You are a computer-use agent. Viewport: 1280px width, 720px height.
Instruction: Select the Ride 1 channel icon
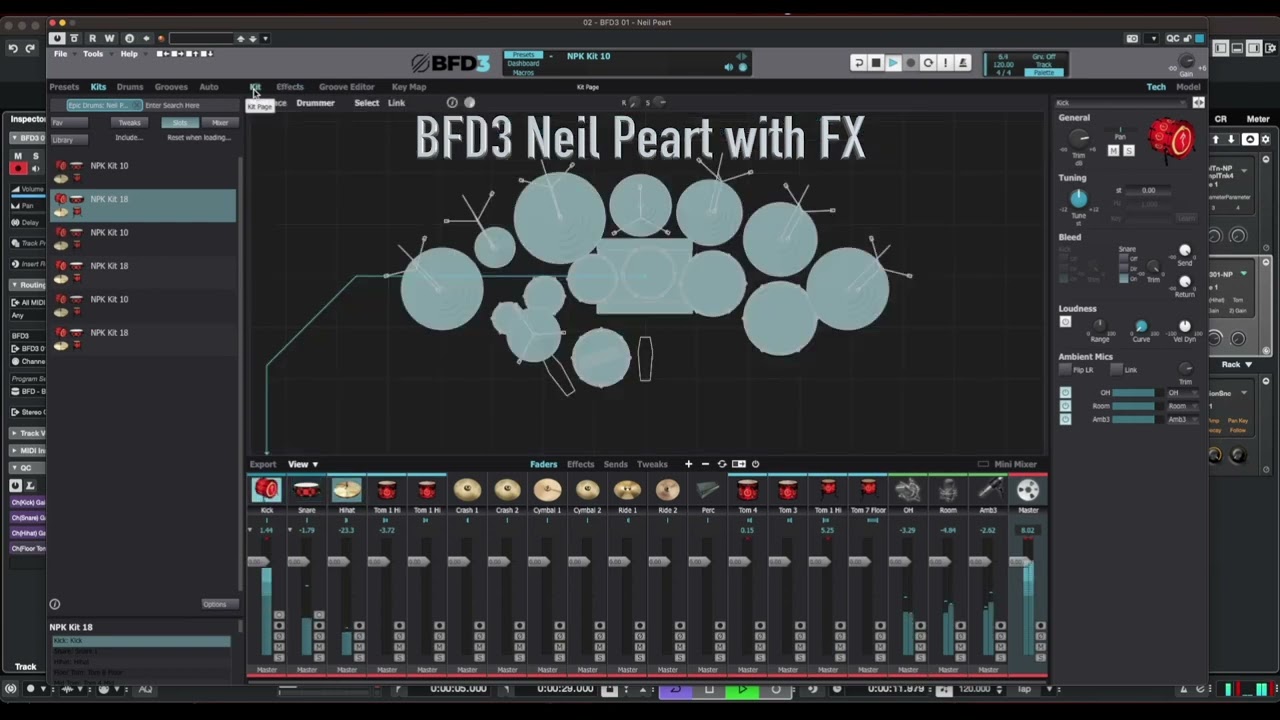click(x=627, y=490)
